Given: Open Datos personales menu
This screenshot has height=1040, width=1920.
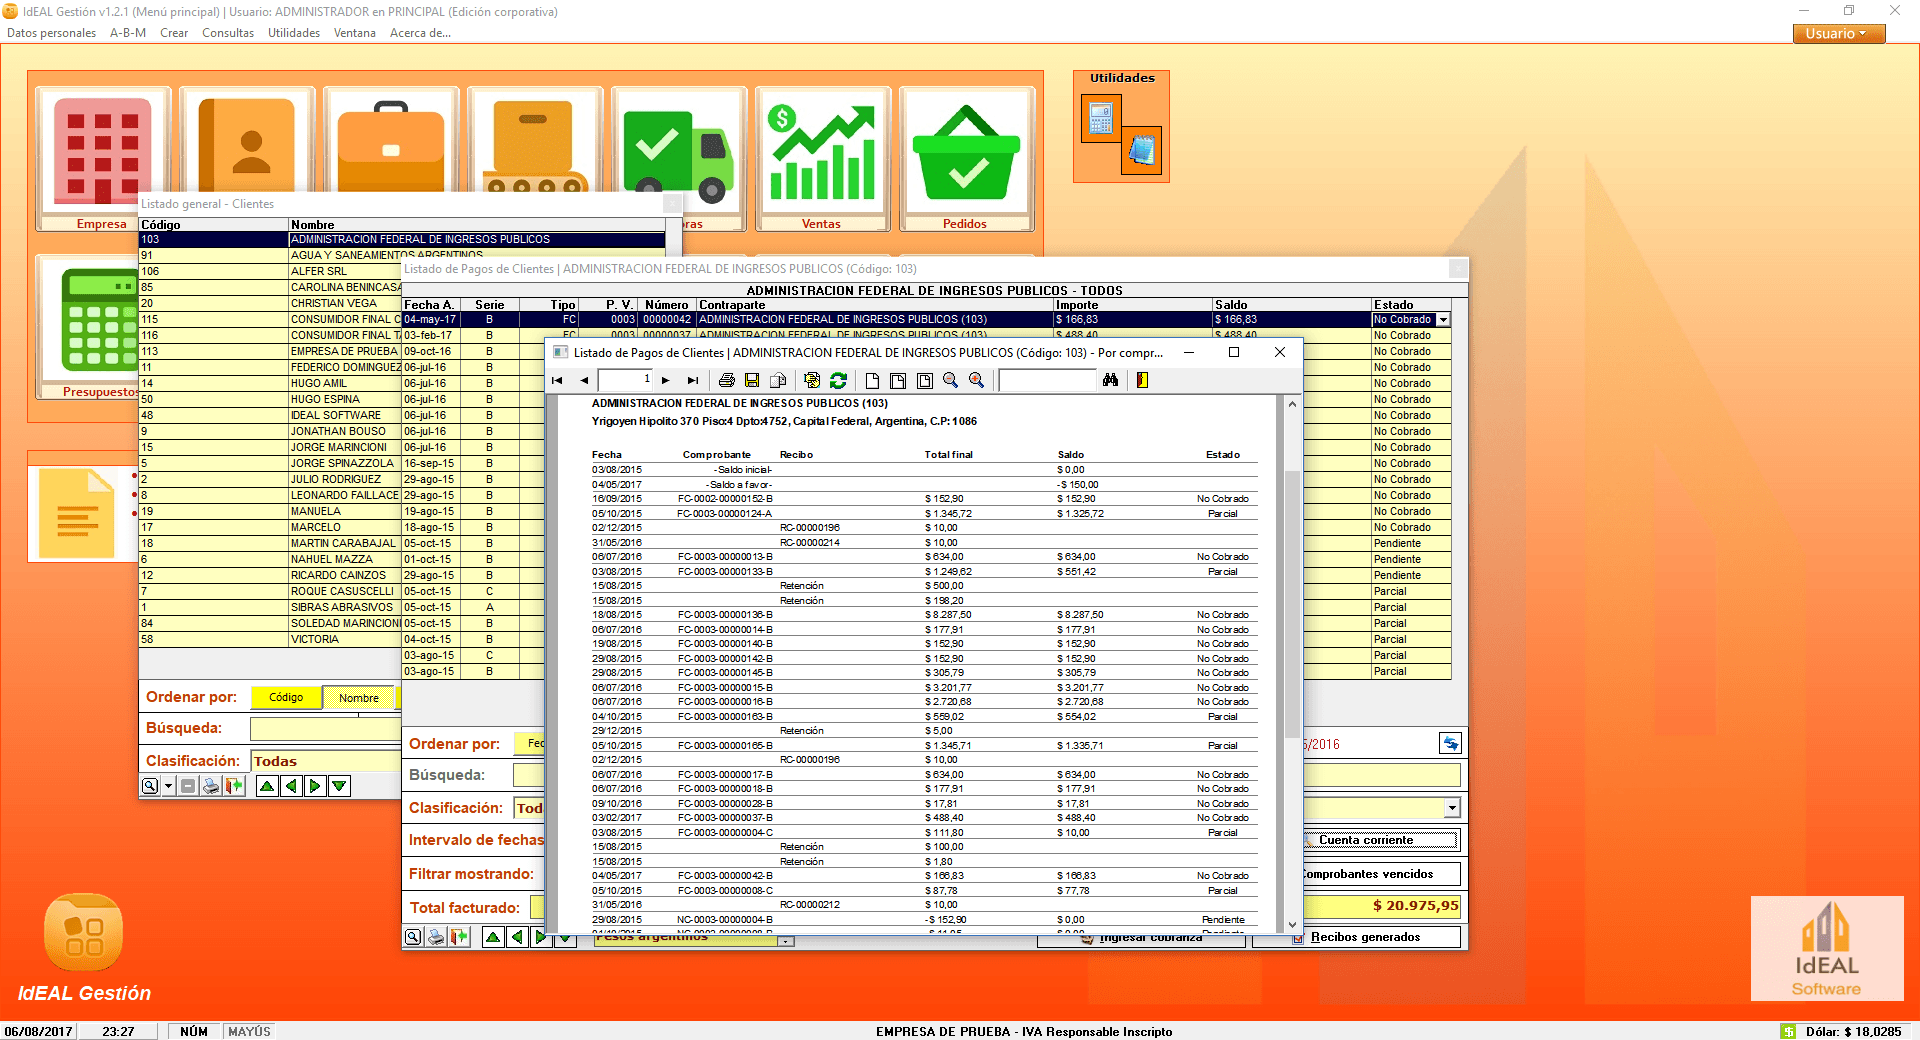Looking at the screenshot, I should point(51,33).
